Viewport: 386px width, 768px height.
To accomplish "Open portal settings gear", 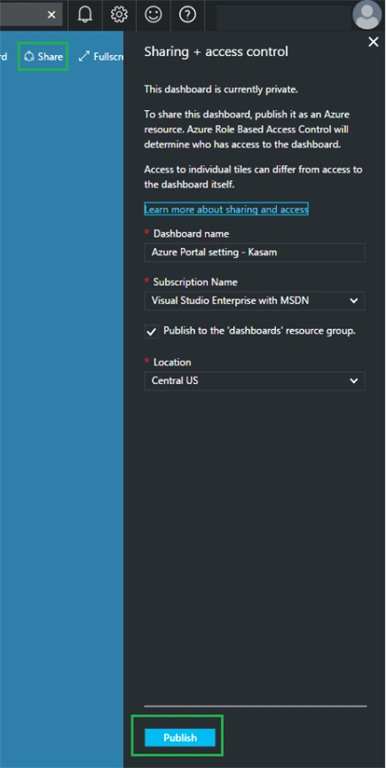I will tap(119, 15).
